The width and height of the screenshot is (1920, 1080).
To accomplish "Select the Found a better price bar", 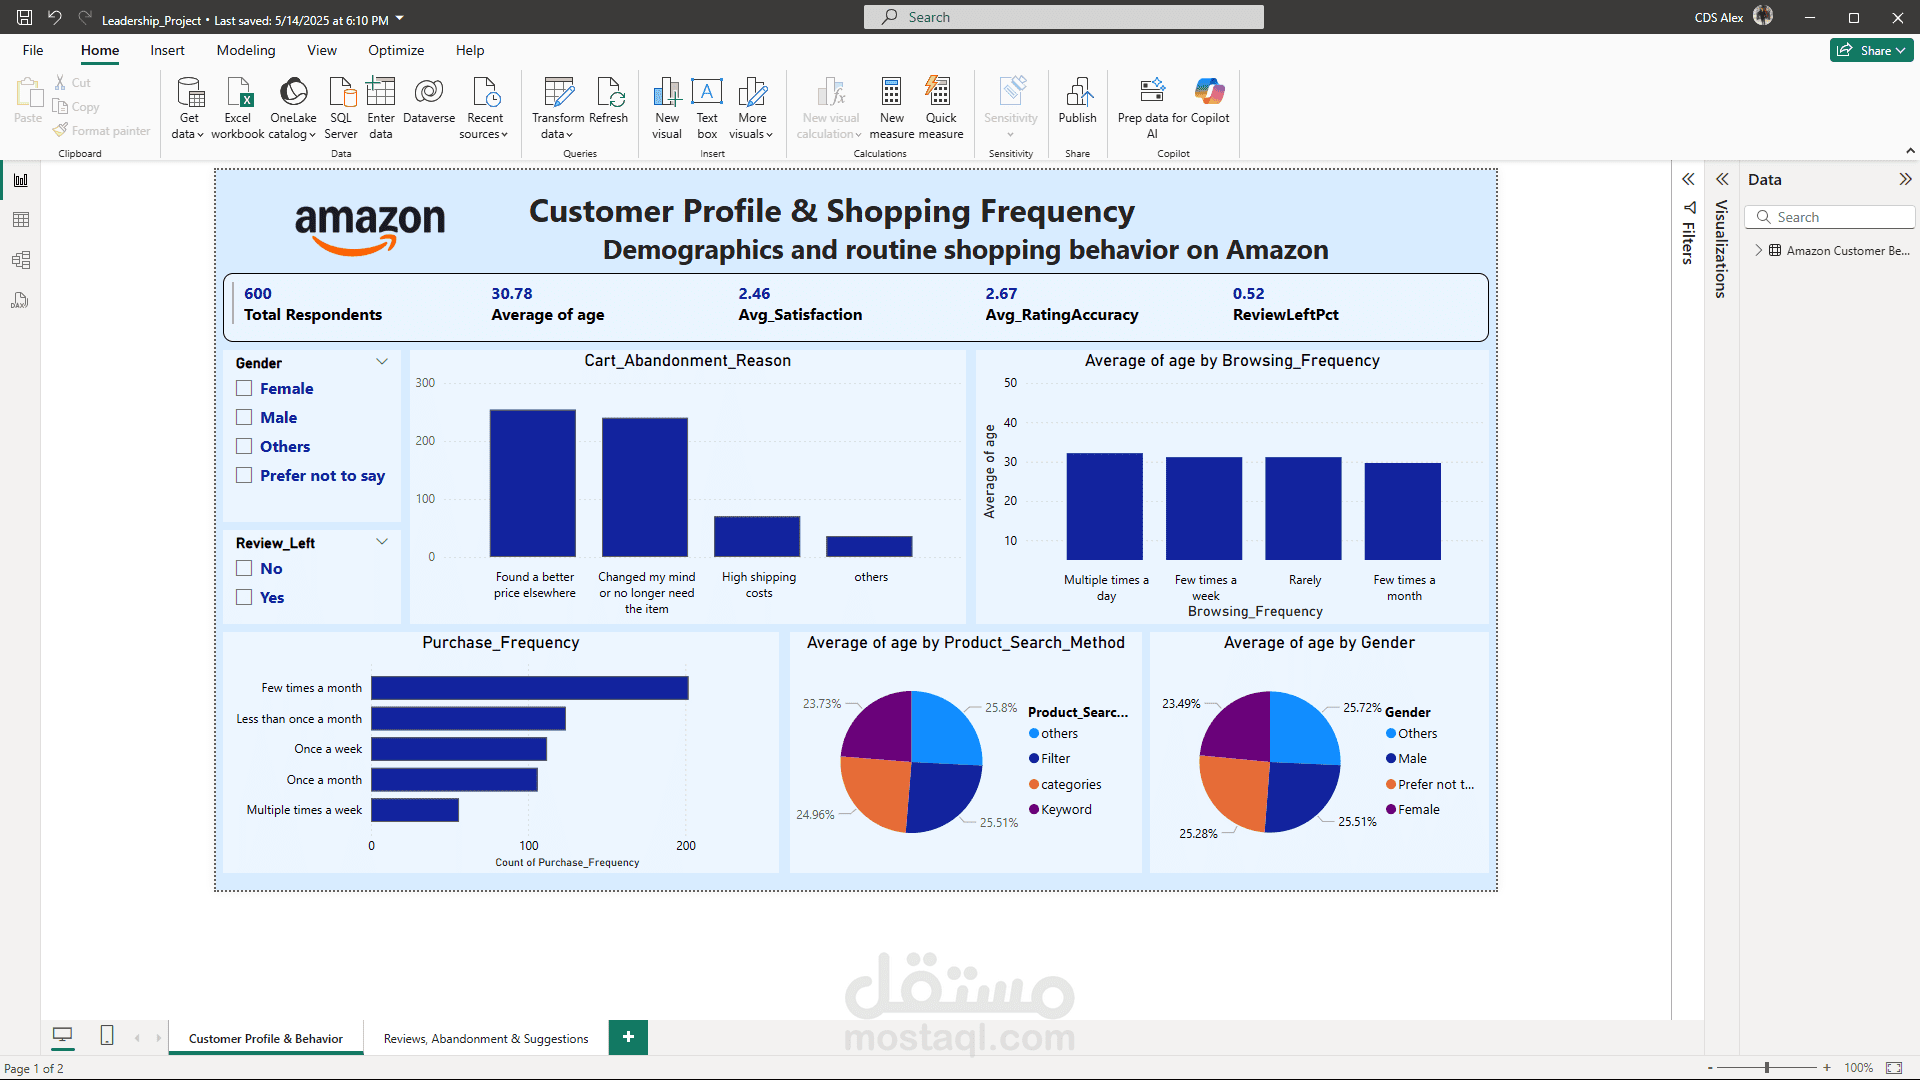I will click(x=533, y=483).
